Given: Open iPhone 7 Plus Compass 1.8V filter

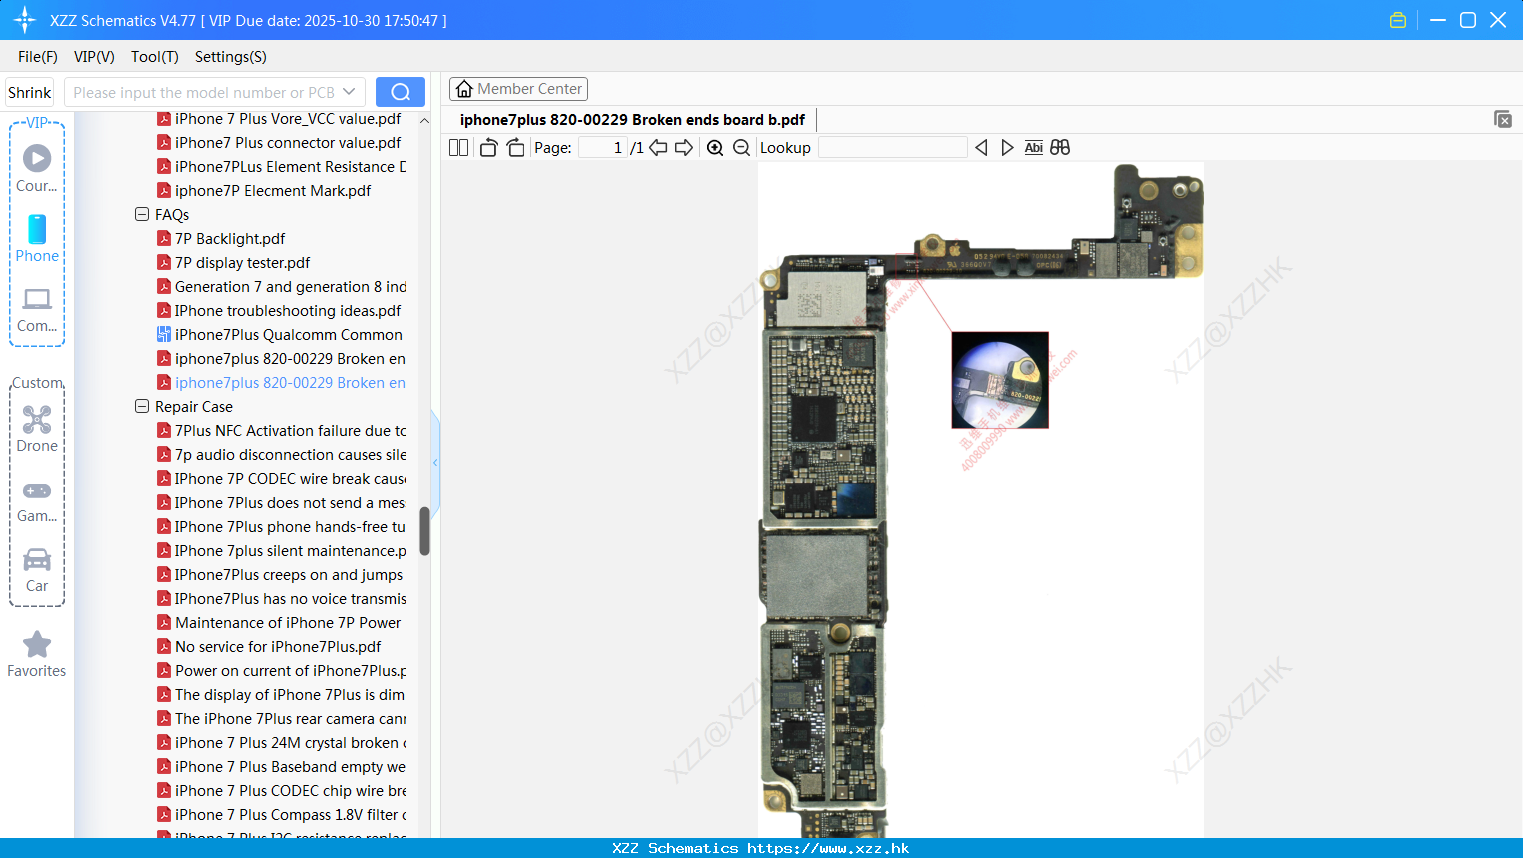Looking at the screenshot, I should click(x=288, y=814).
